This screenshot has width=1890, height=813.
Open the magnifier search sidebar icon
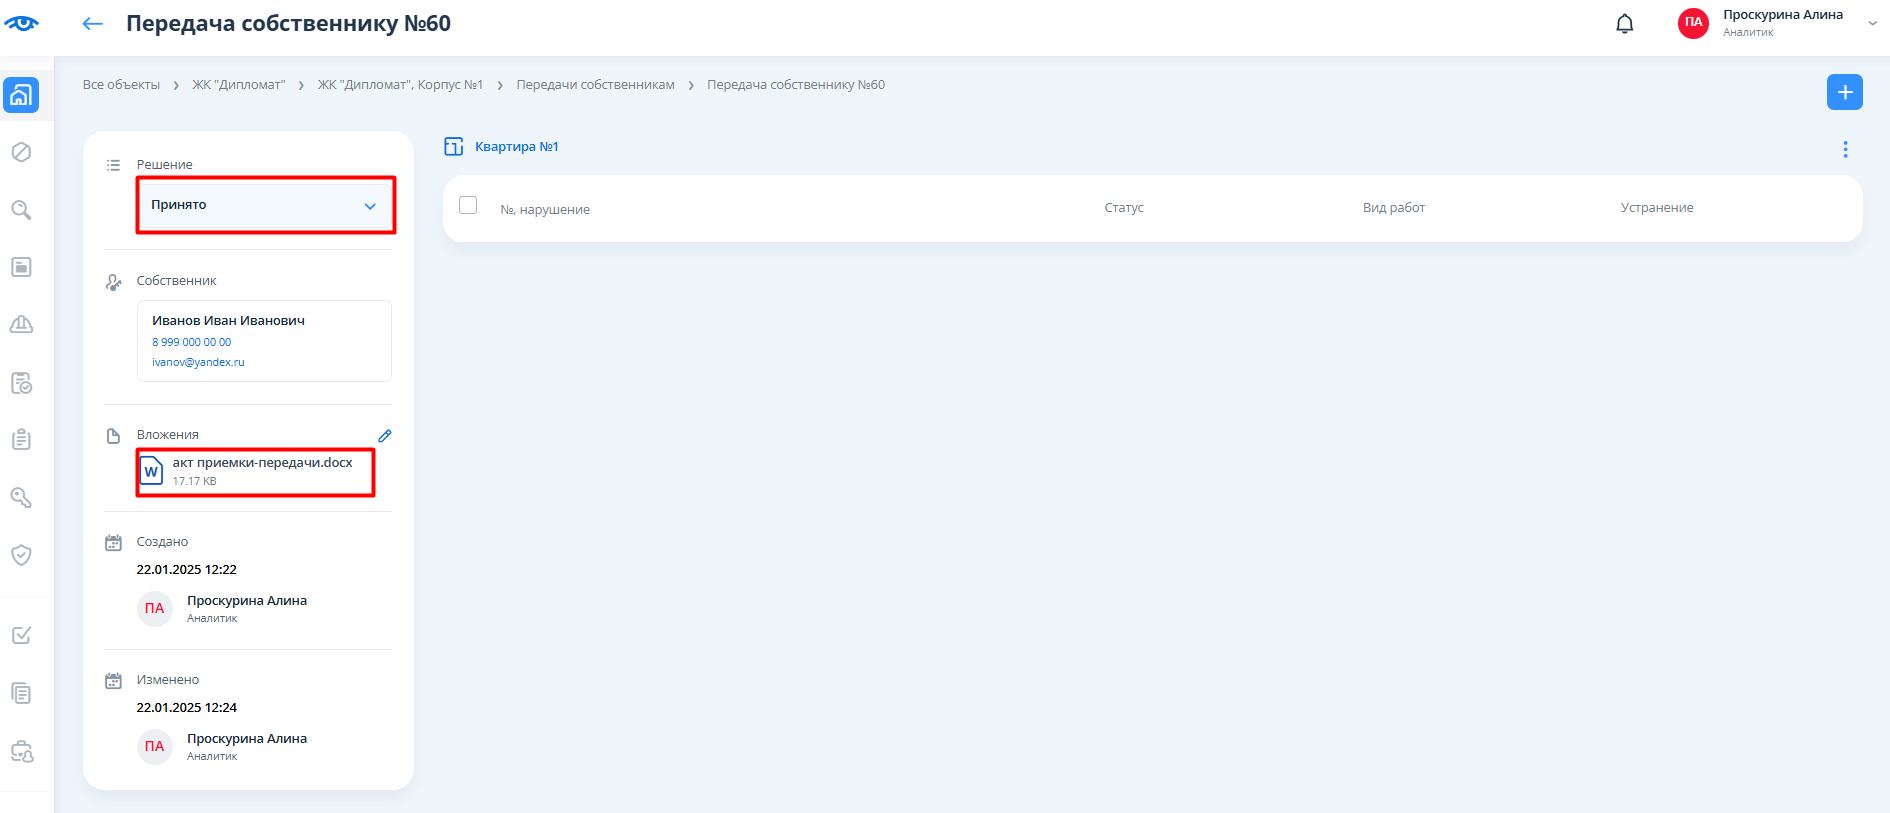tap(21, 210)
